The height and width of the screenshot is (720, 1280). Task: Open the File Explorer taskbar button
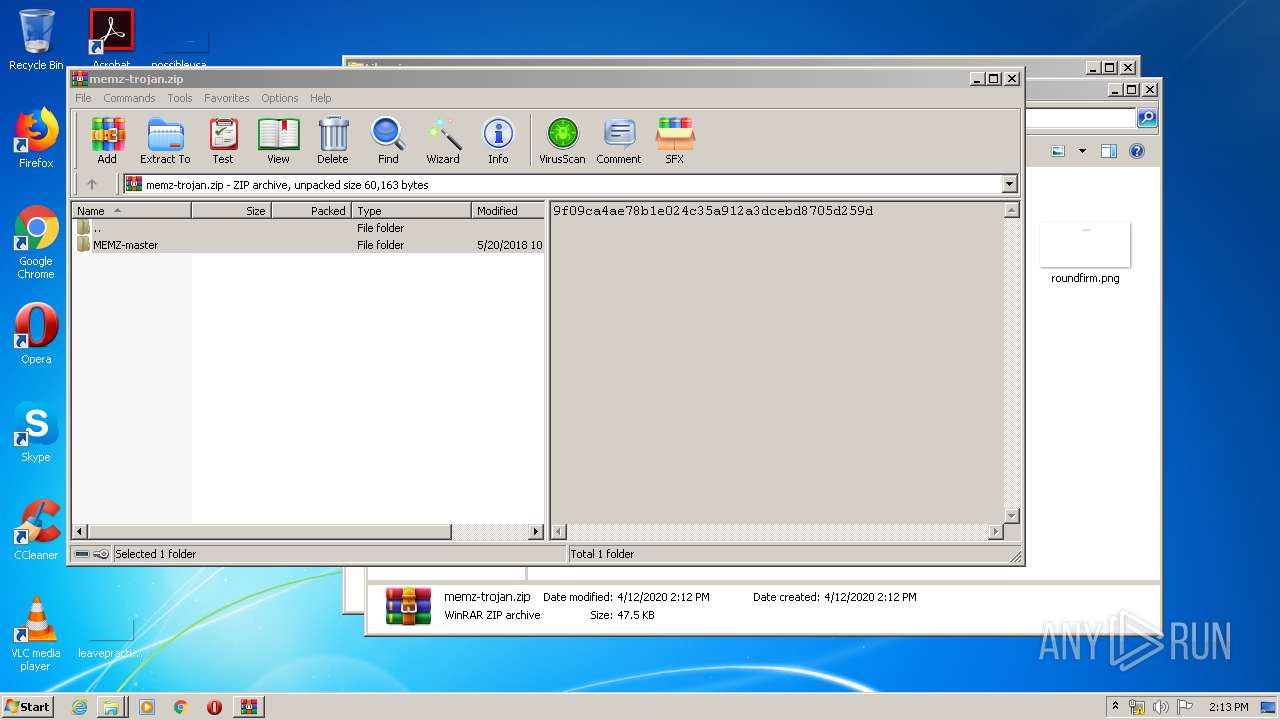point(111,707)
